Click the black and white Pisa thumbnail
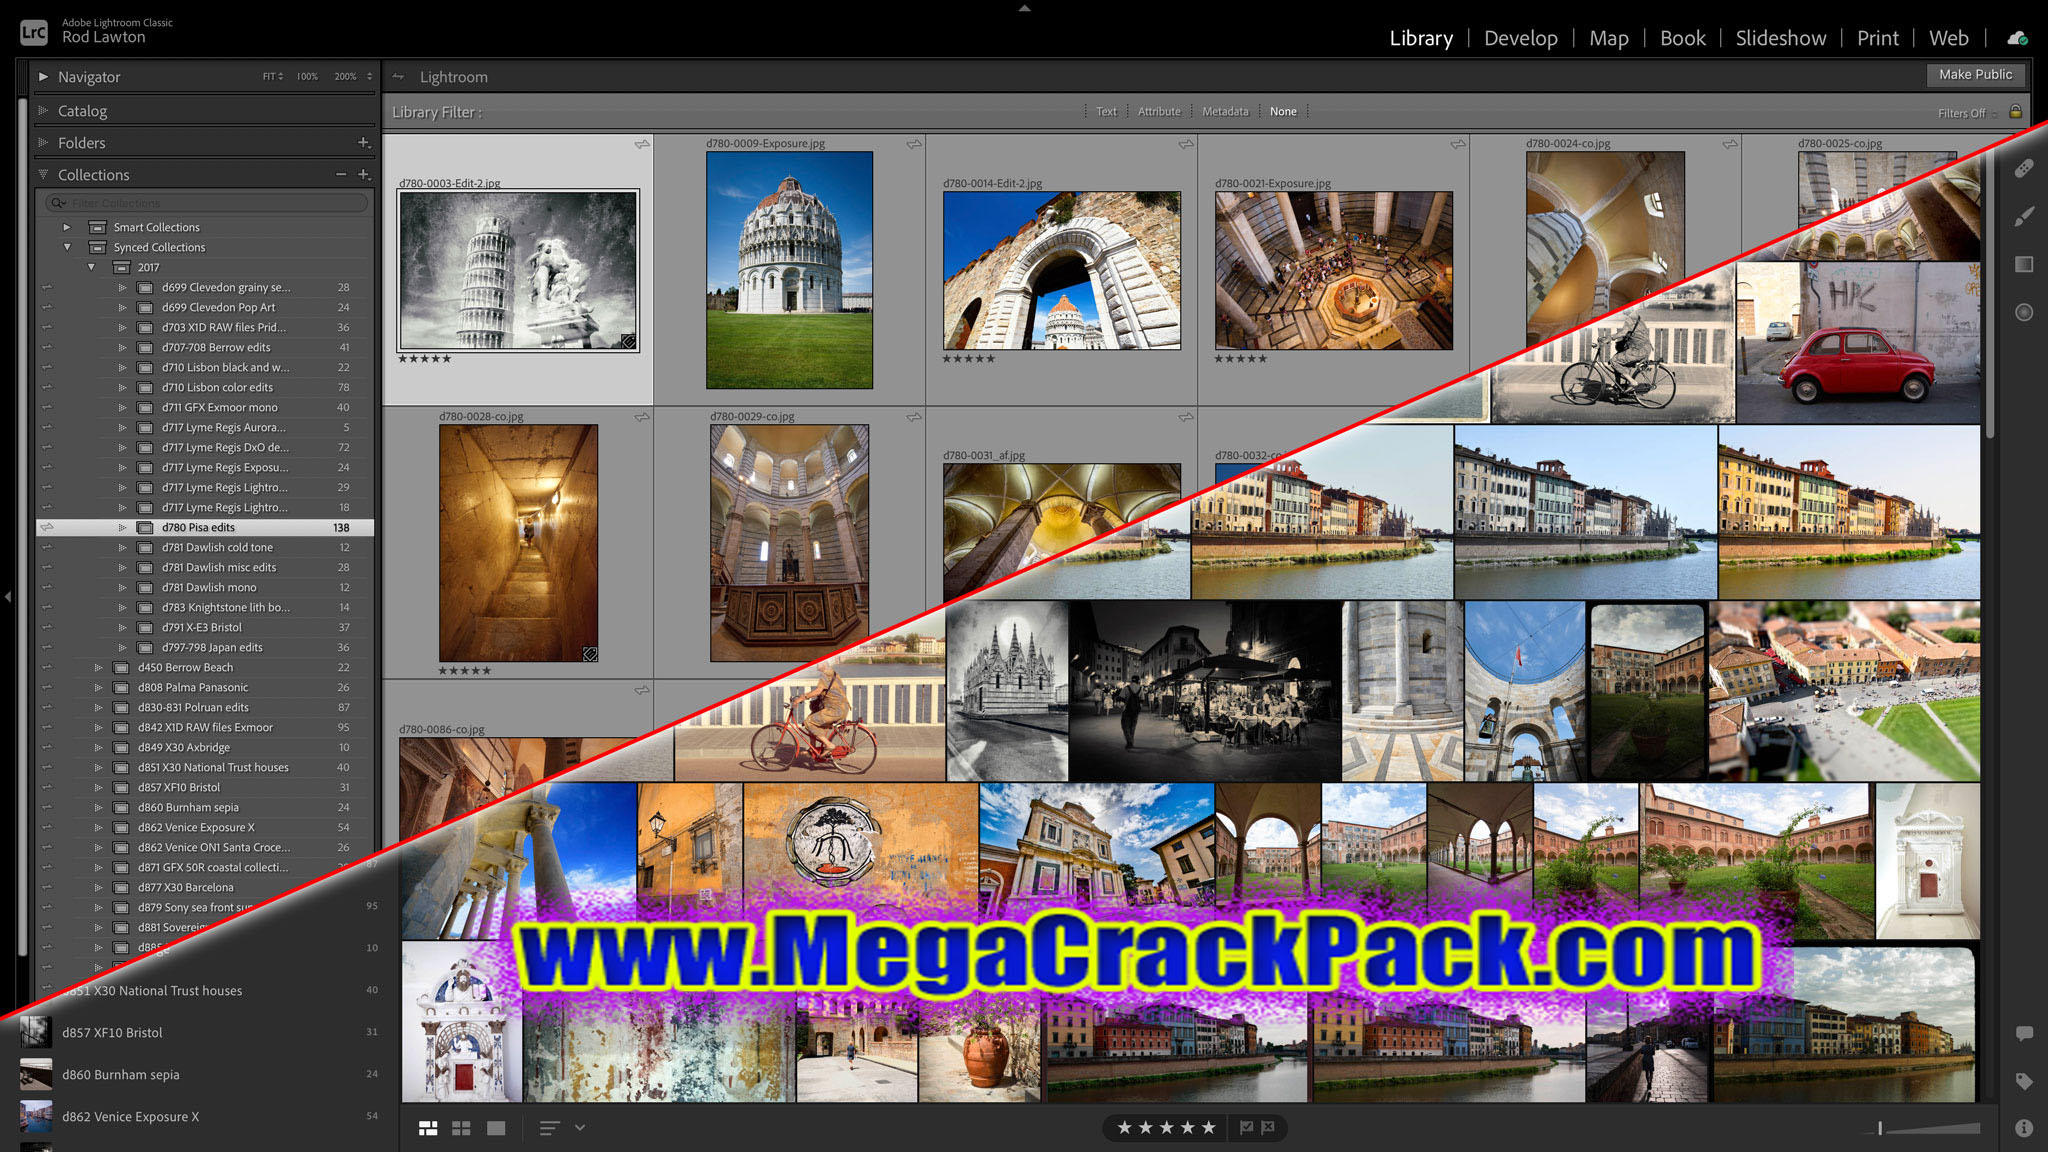Image resolution: width=2048 pixels, height=1152 pixels. coord(519,270)
